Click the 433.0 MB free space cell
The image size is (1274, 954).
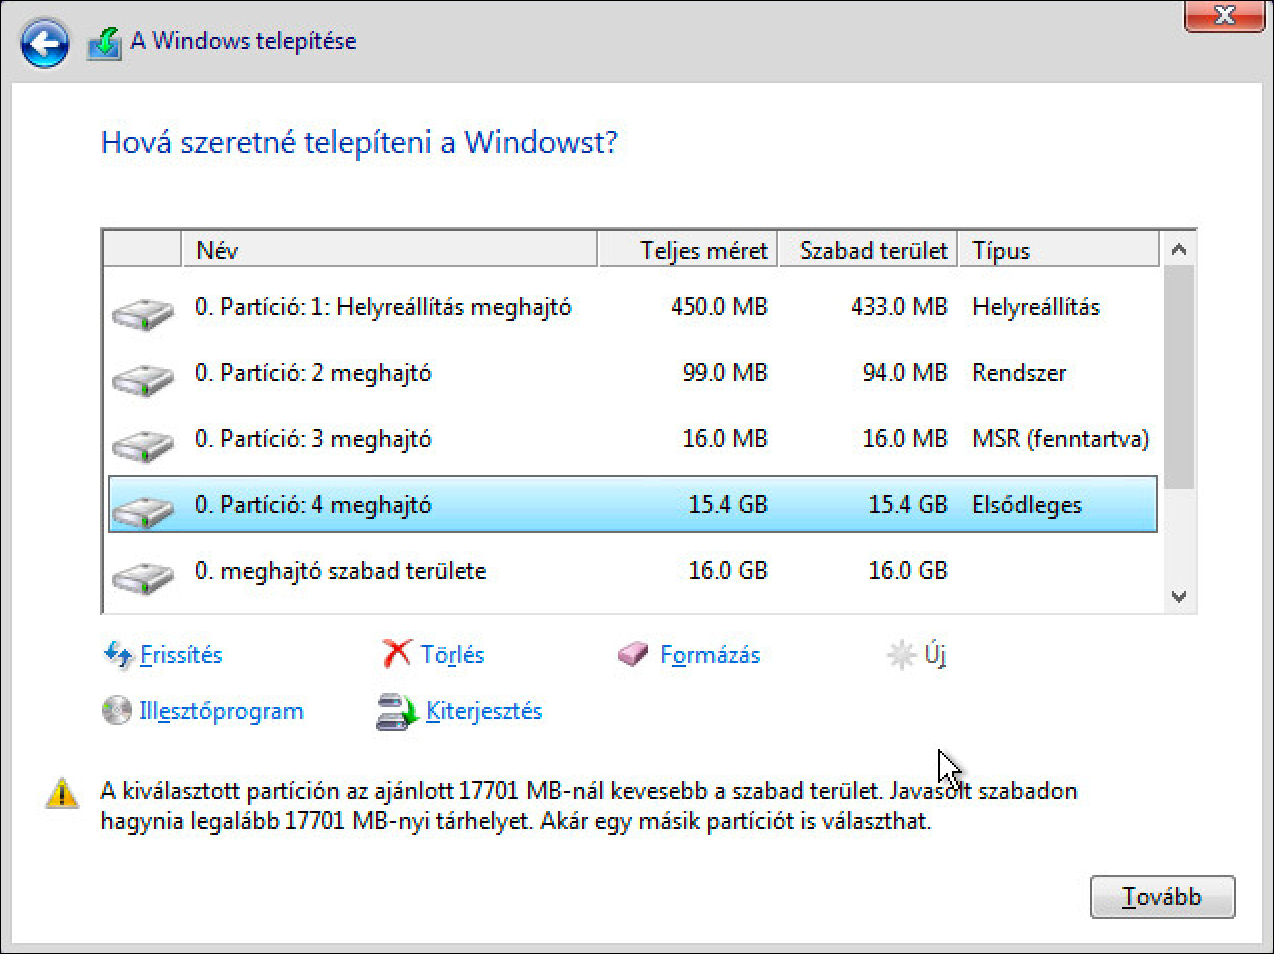(899, 307)
